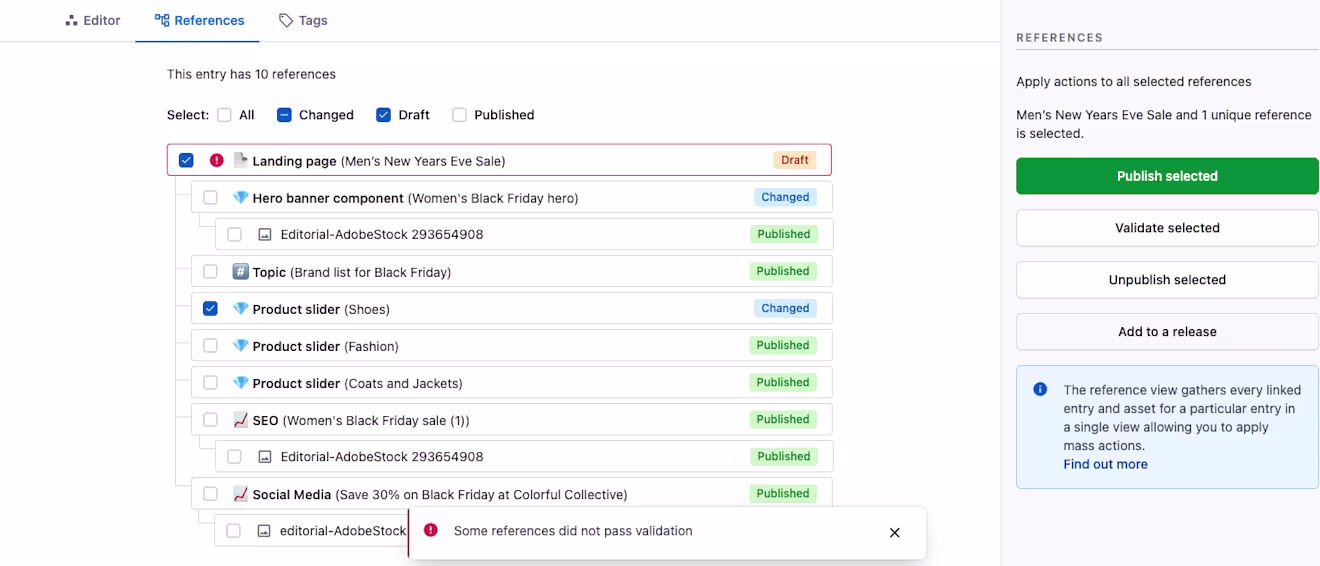The width and height of the screenshot is (1320, 566).
Task: Deselect the Landing page reference checkbox
Action: [186, 160]
